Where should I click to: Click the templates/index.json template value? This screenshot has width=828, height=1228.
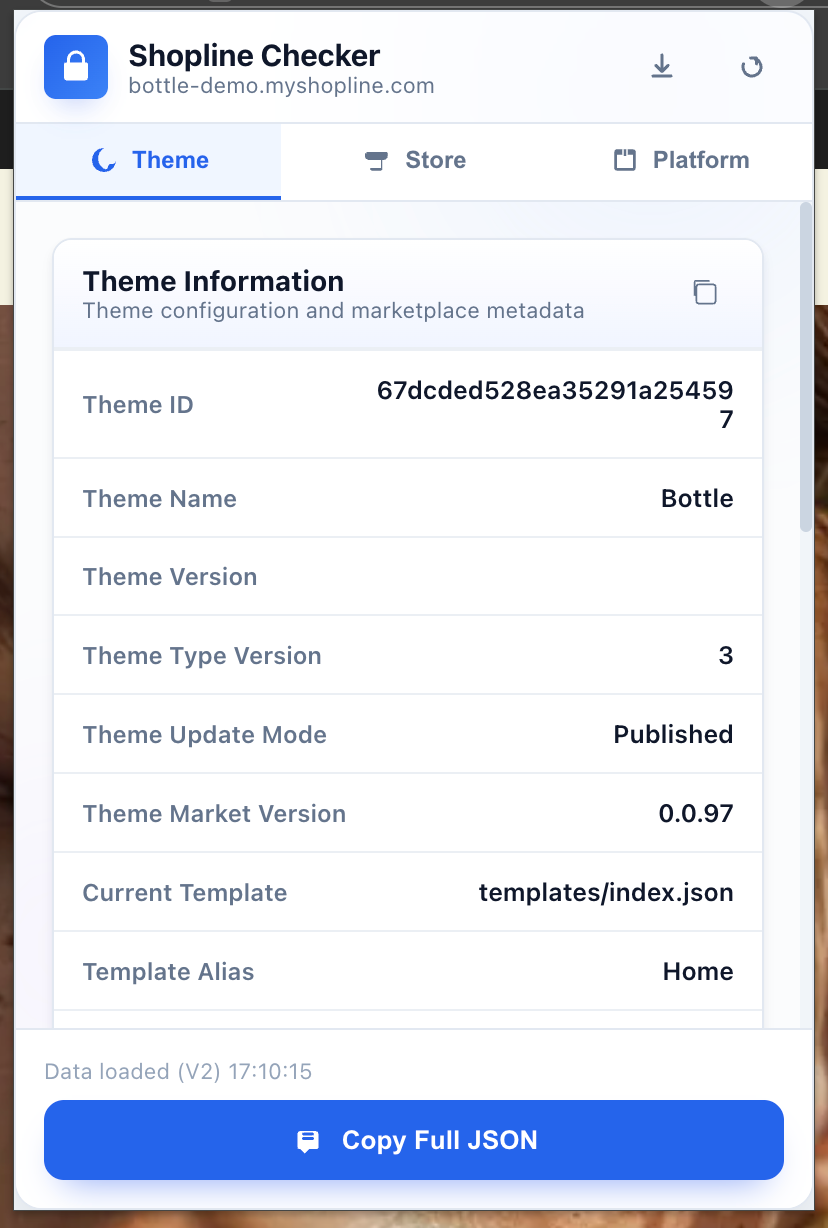coord(606,892)
